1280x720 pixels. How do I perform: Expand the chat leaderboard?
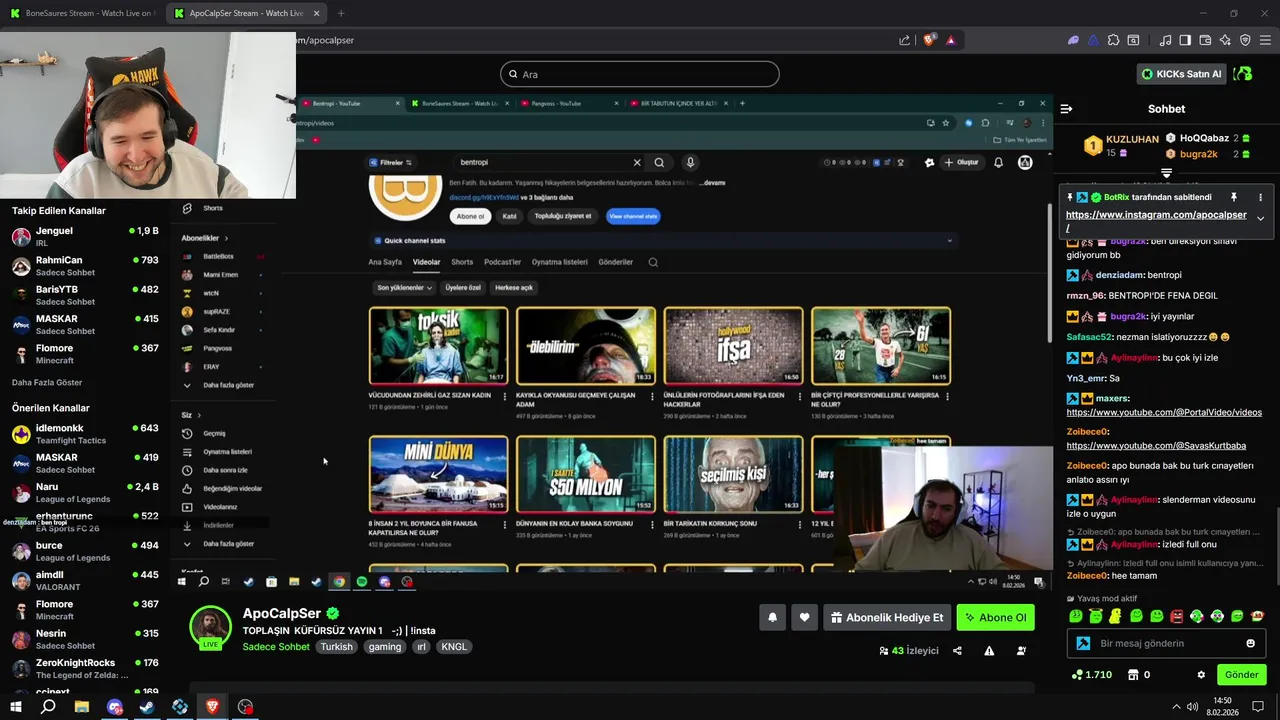[x=1166, y=174]
